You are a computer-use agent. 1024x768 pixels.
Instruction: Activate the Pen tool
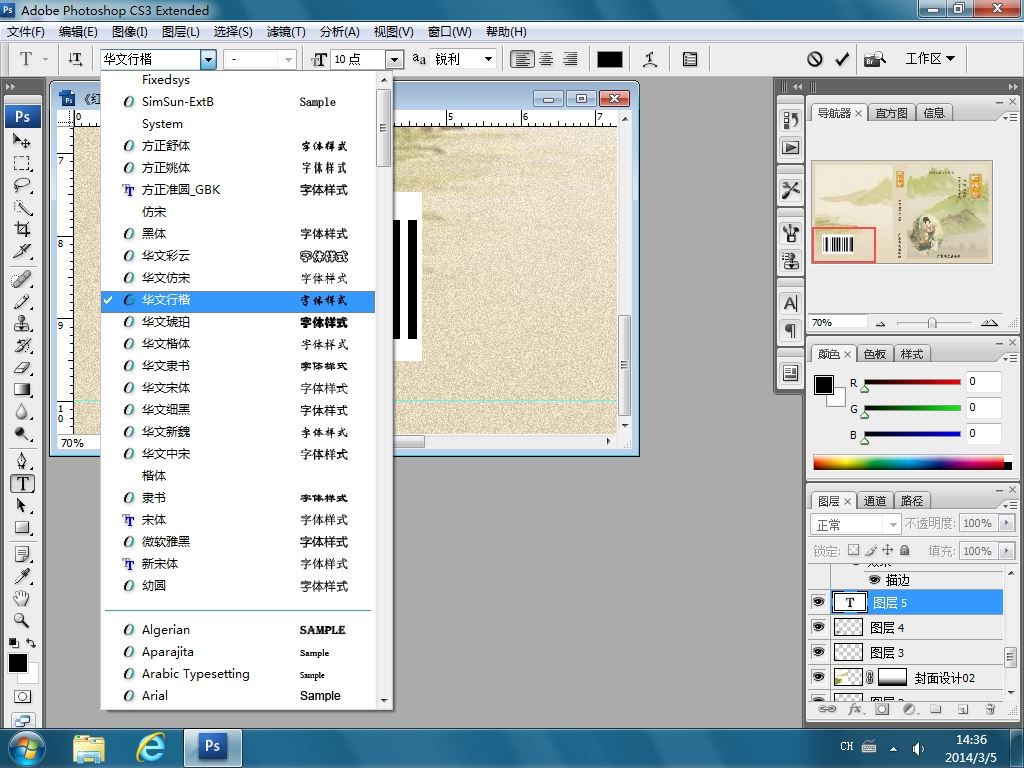pyautogui.click(x=22, y=461)
